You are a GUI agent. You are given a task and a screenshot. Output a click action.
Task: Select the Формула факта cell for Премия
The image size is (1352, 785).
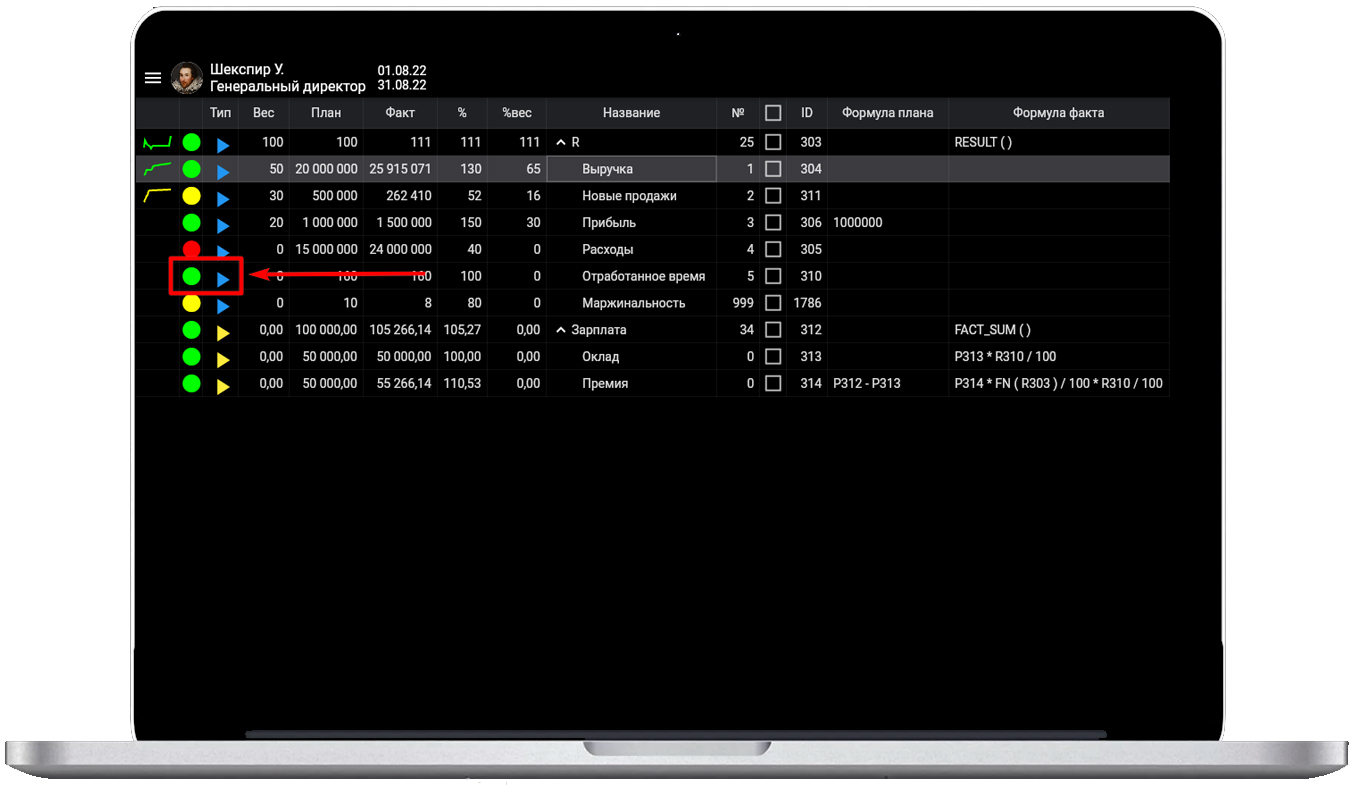pyautogui.click(x=1058, y=383)
